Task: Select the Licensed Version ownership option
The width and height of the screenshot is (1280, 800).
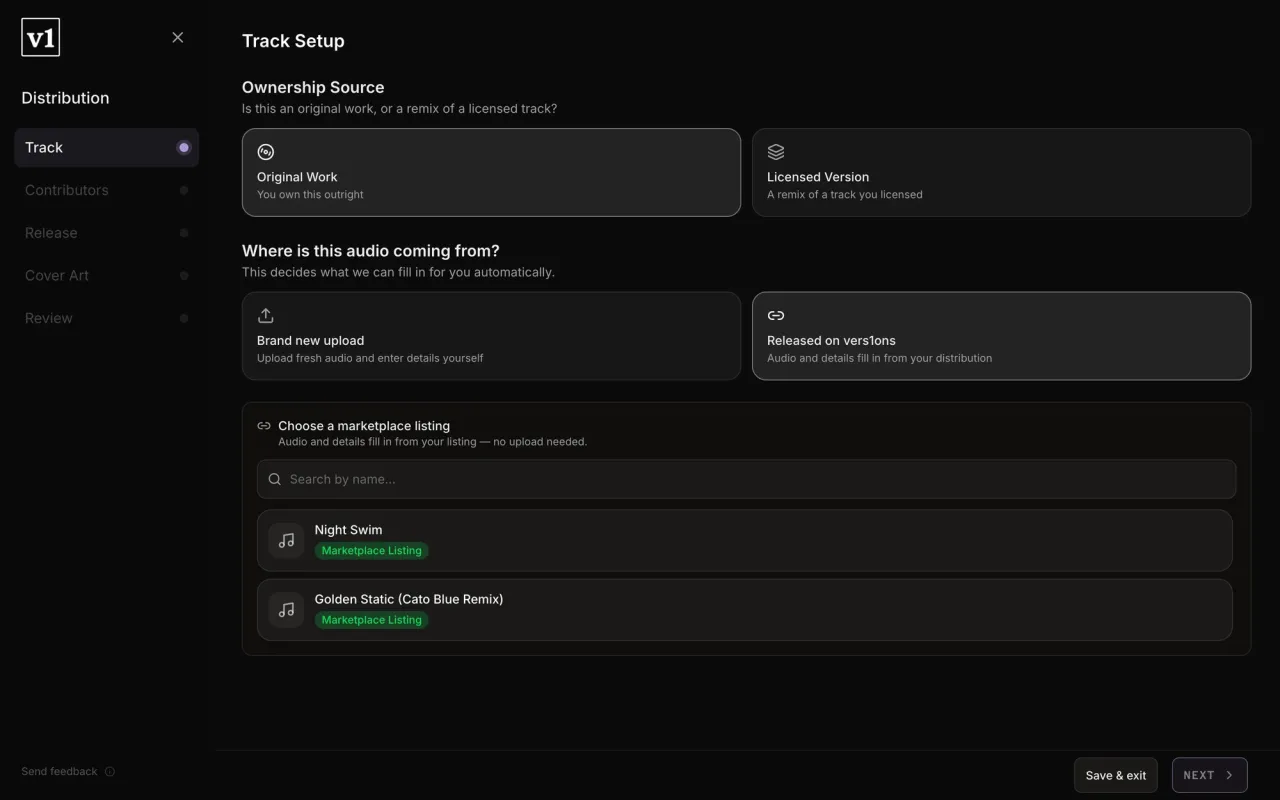Action: point(1001,172)
